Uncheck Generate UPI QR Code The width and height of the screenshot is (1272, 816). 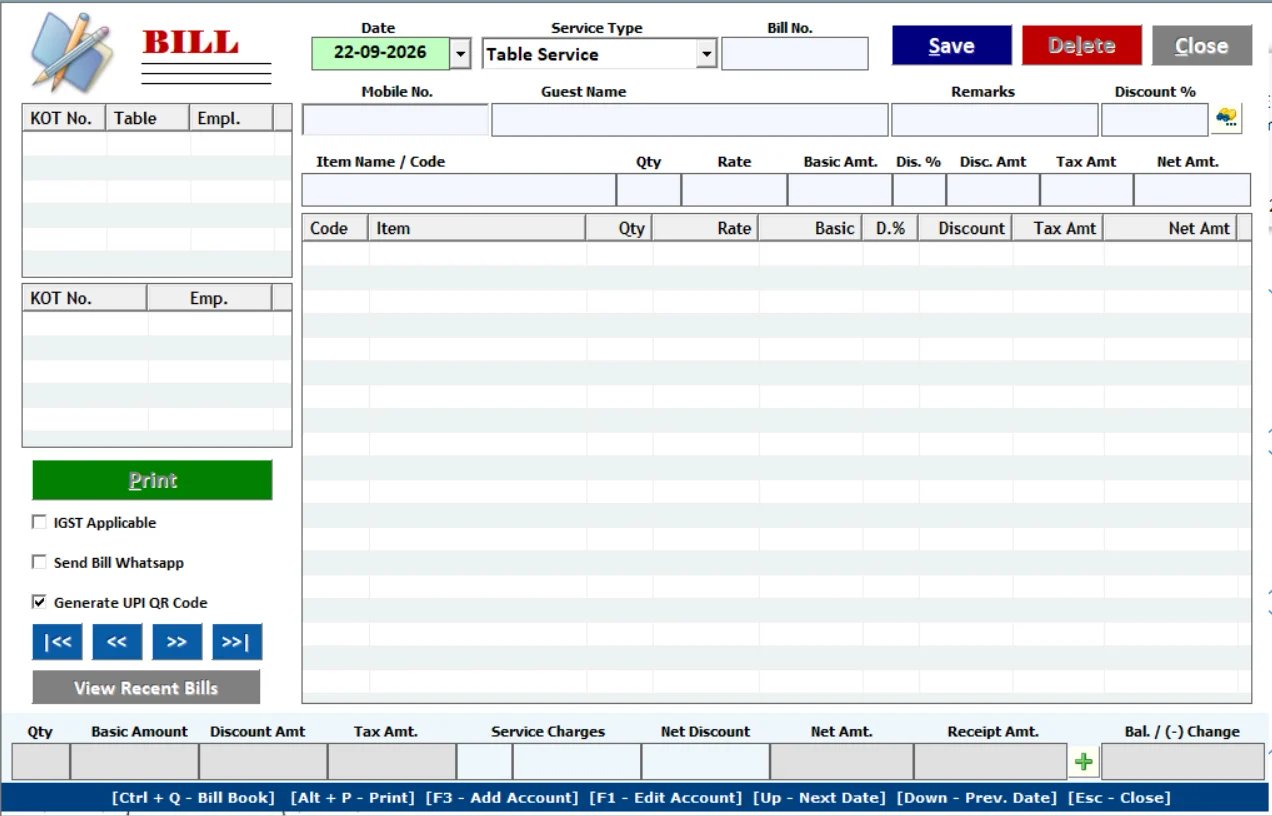(39, 602)
